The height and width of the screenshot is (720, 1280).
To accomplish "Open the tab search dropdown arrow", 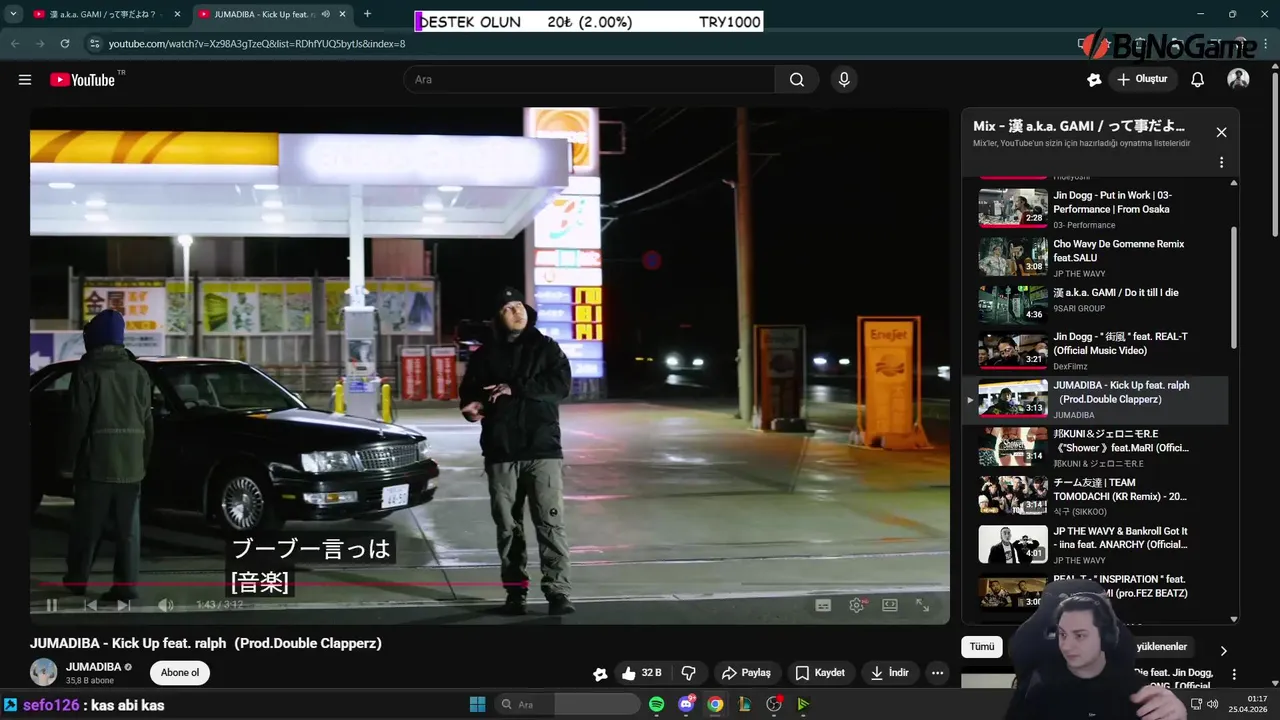I will click(x=13, y=14).
